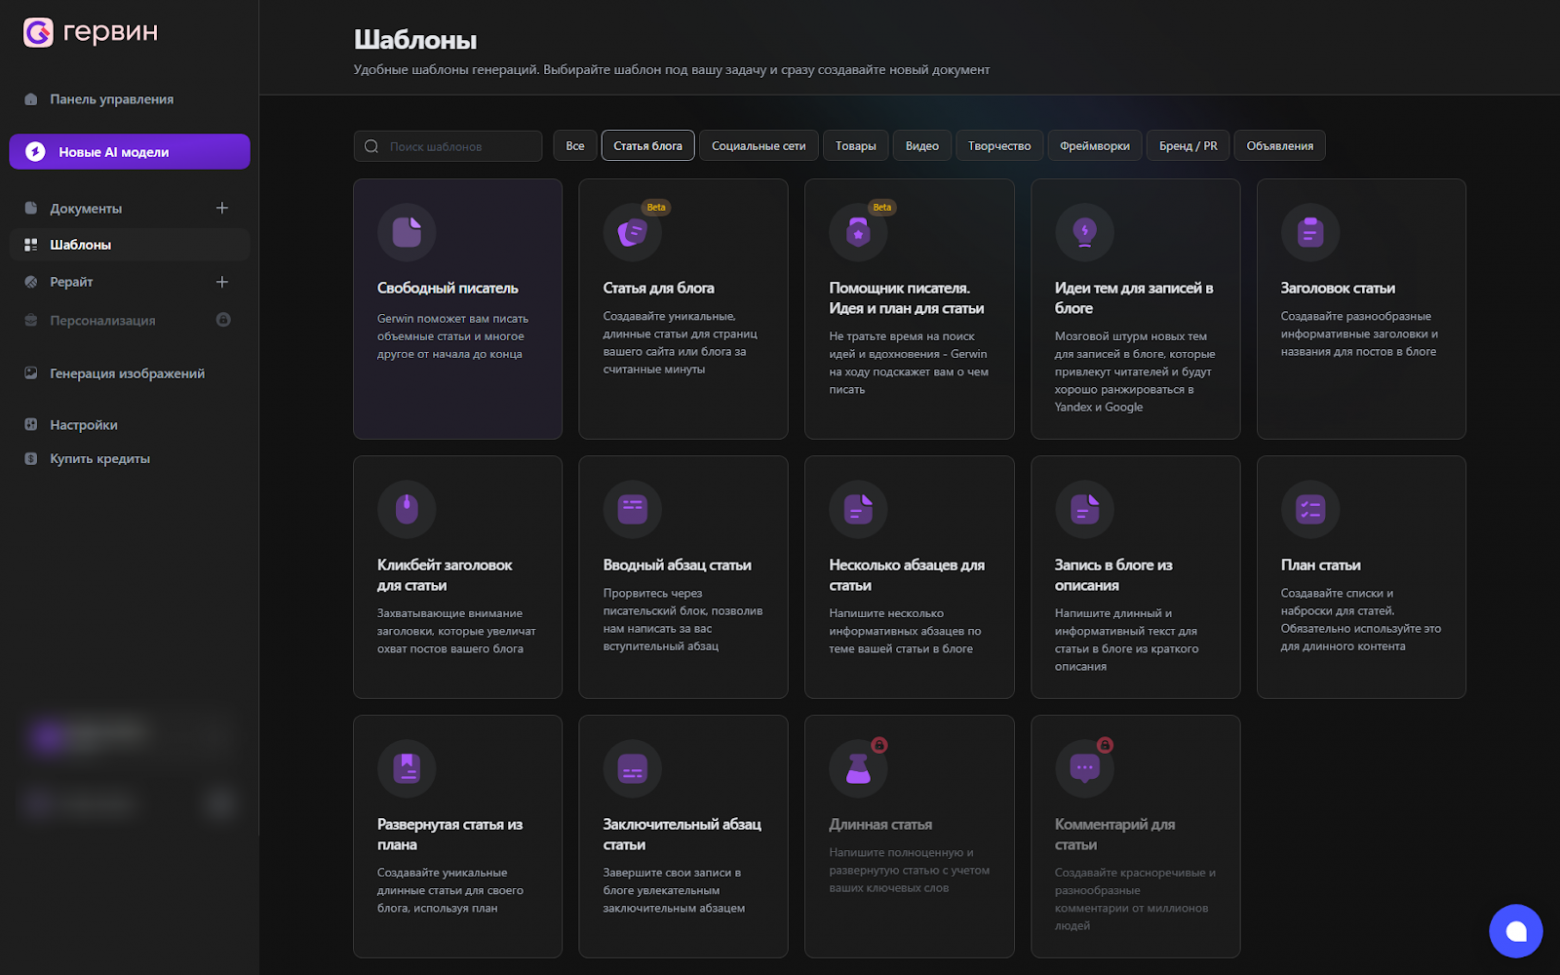1560x975 pixels.
Task: Click the Несколько абзацев для статьи icon
Action: [858, 509]
